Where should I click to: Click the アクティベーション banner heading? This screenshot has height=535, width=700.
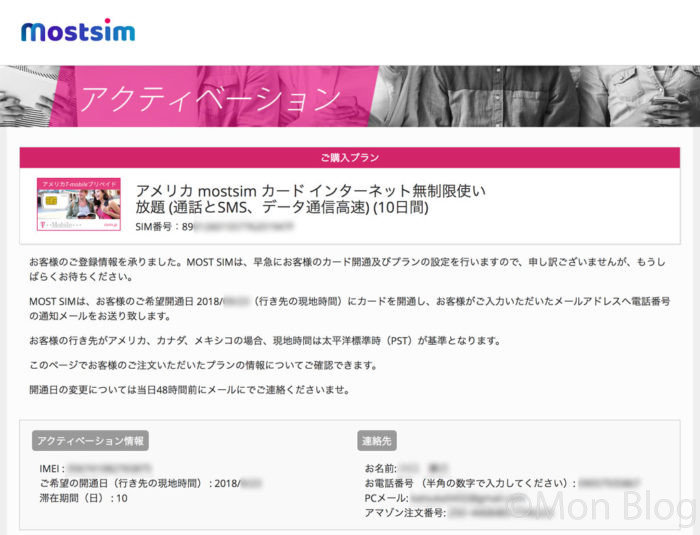click(x=210, y=98)
